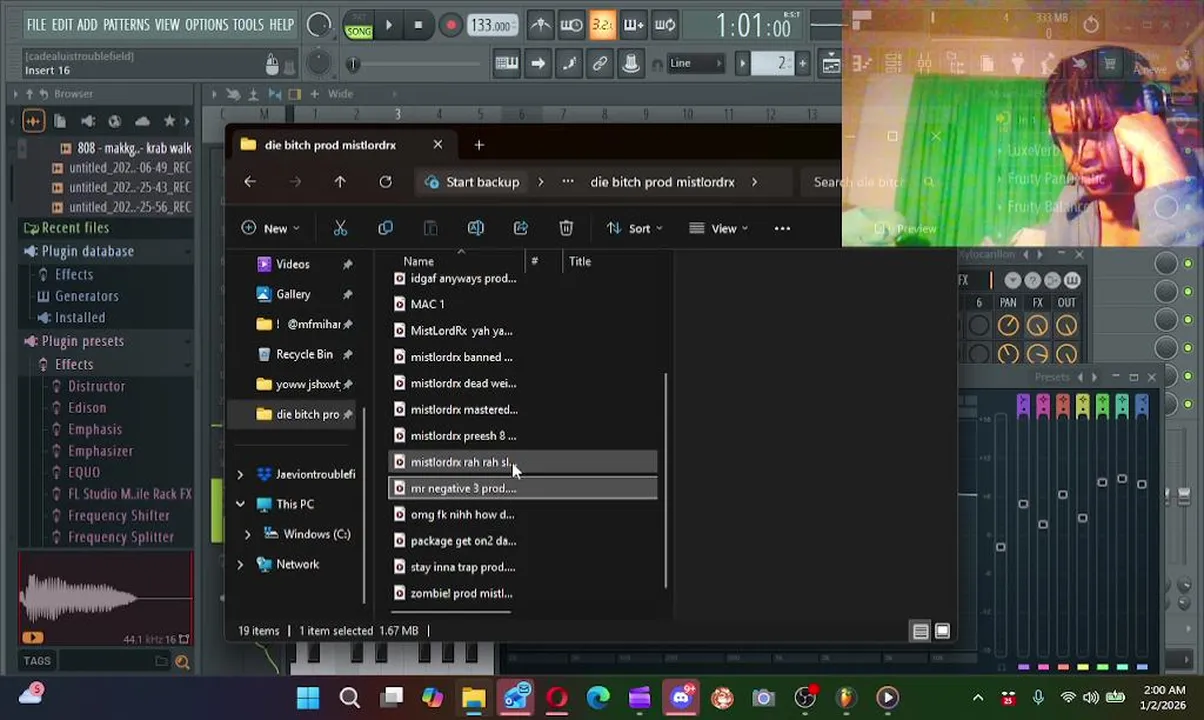
Task: Open the HELP menu
Action: (281, 24)
